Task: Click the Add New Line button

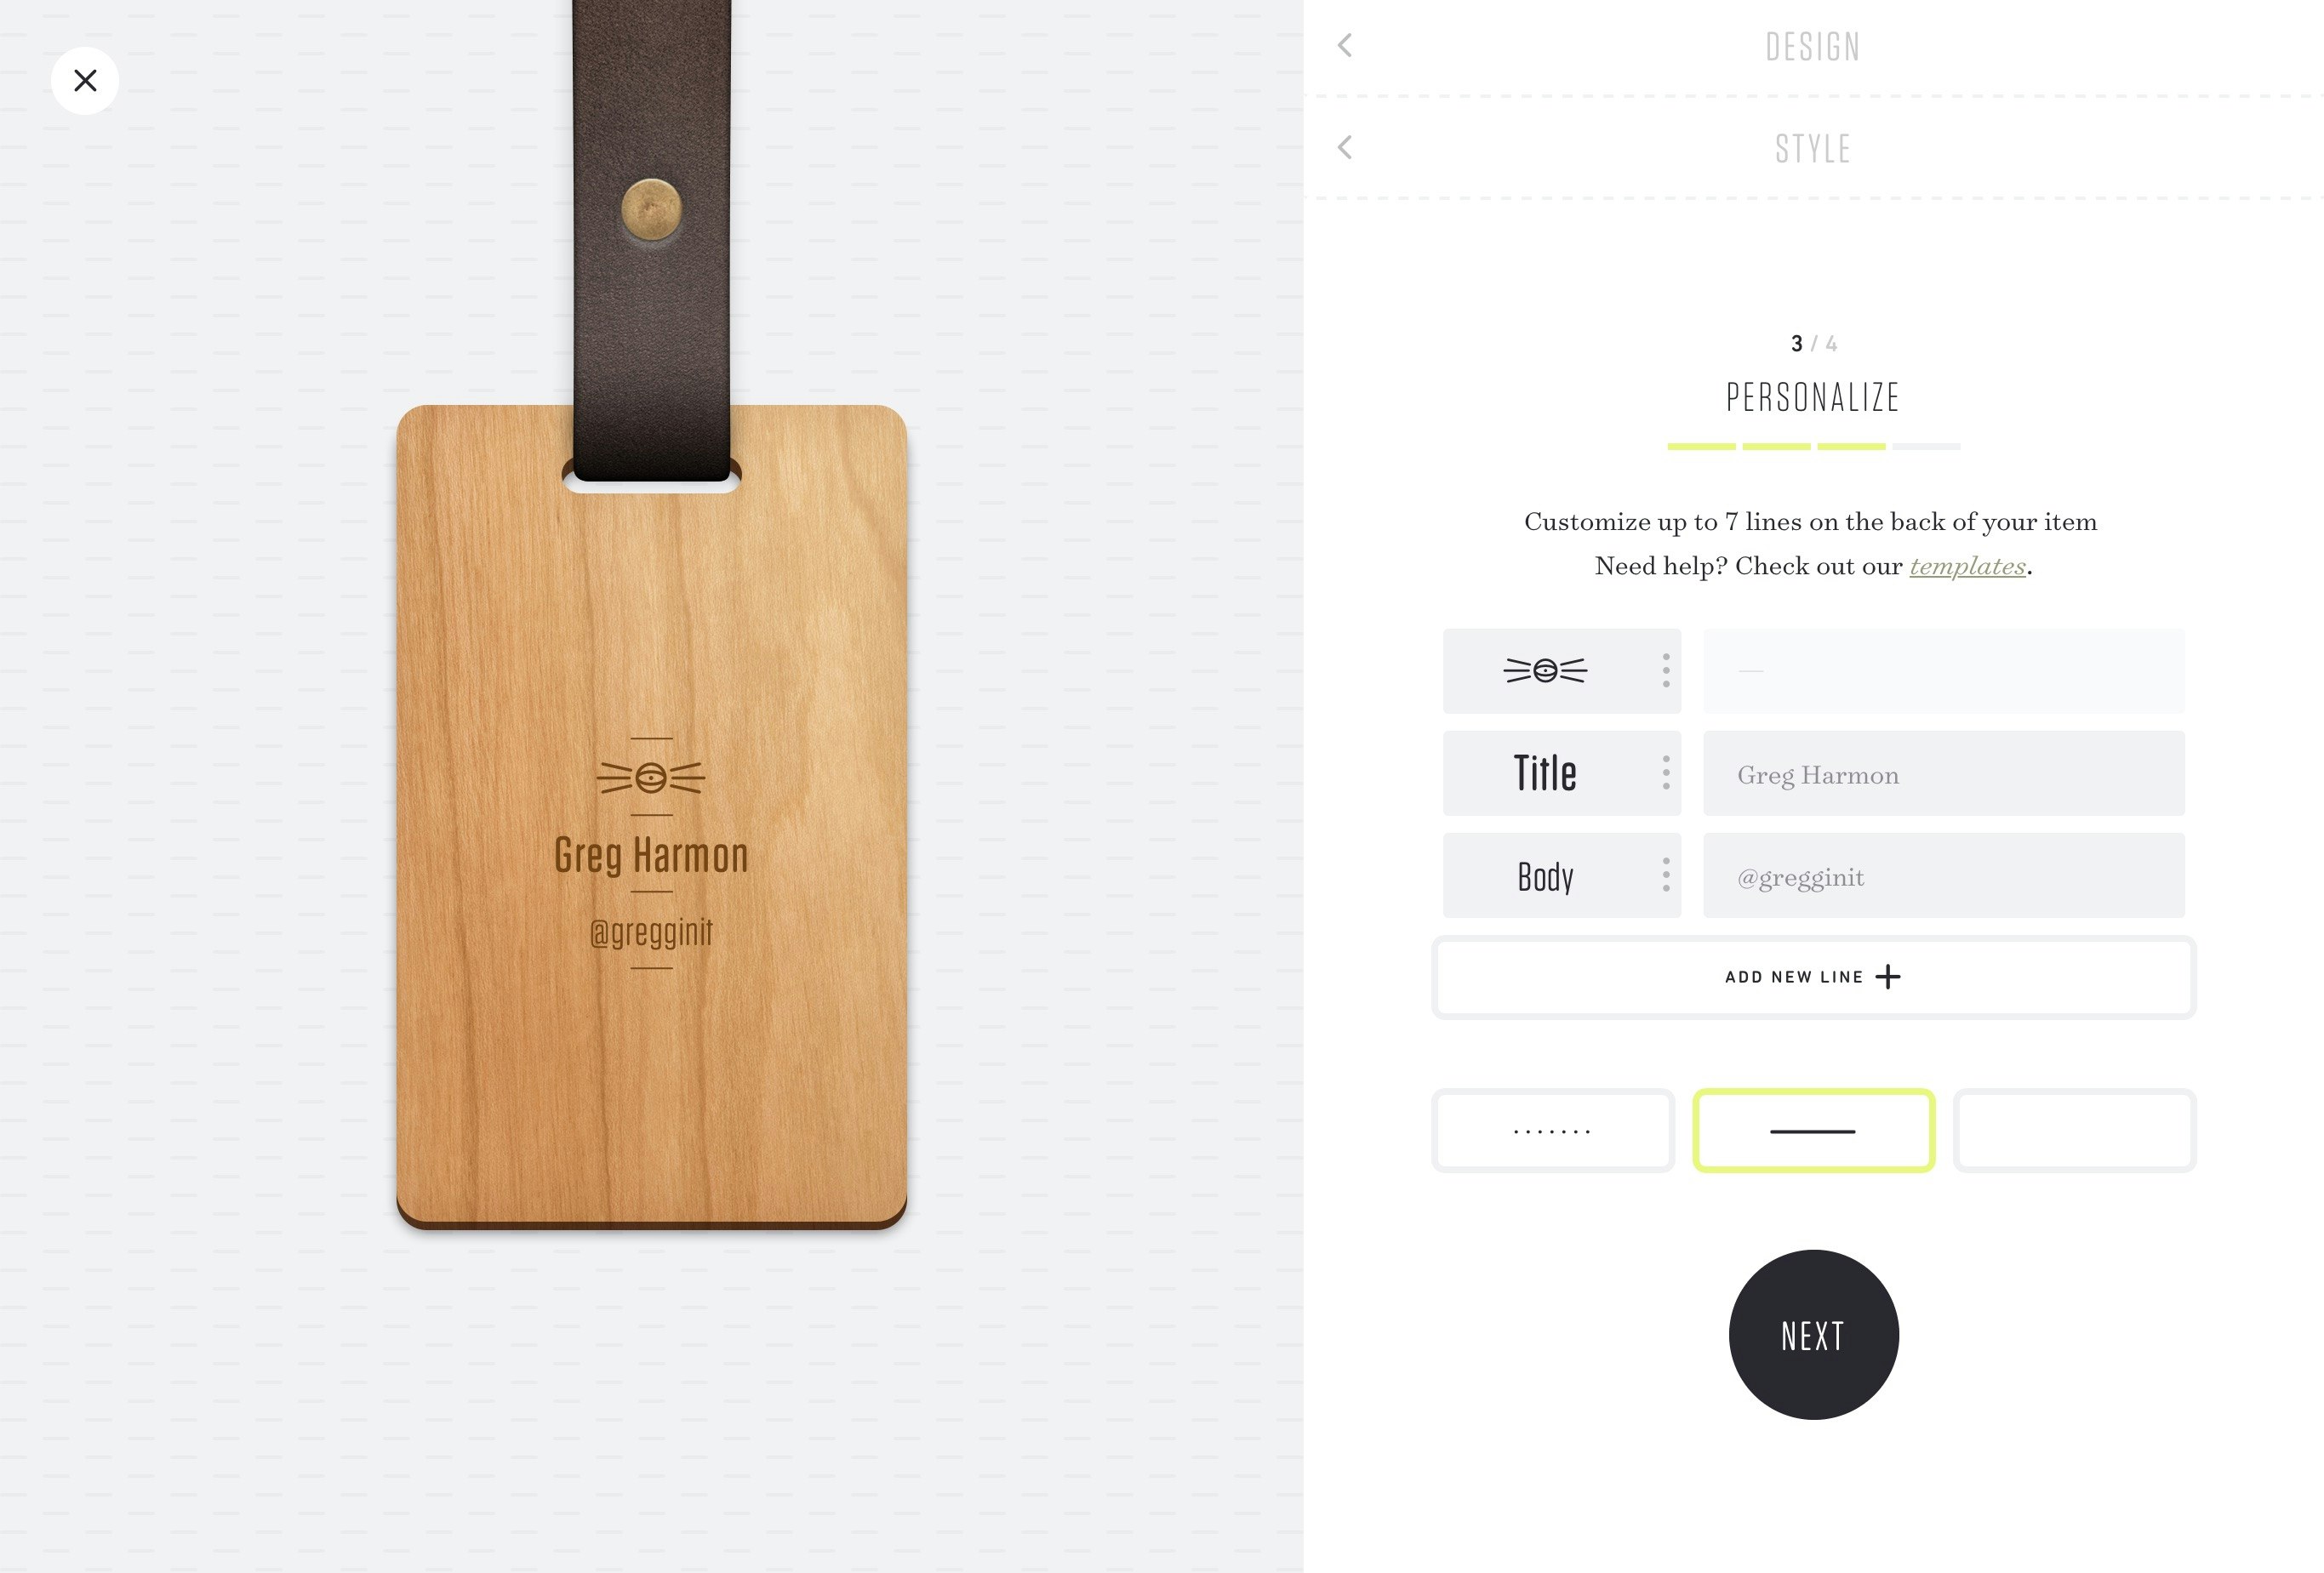Action: (1813, 977)
